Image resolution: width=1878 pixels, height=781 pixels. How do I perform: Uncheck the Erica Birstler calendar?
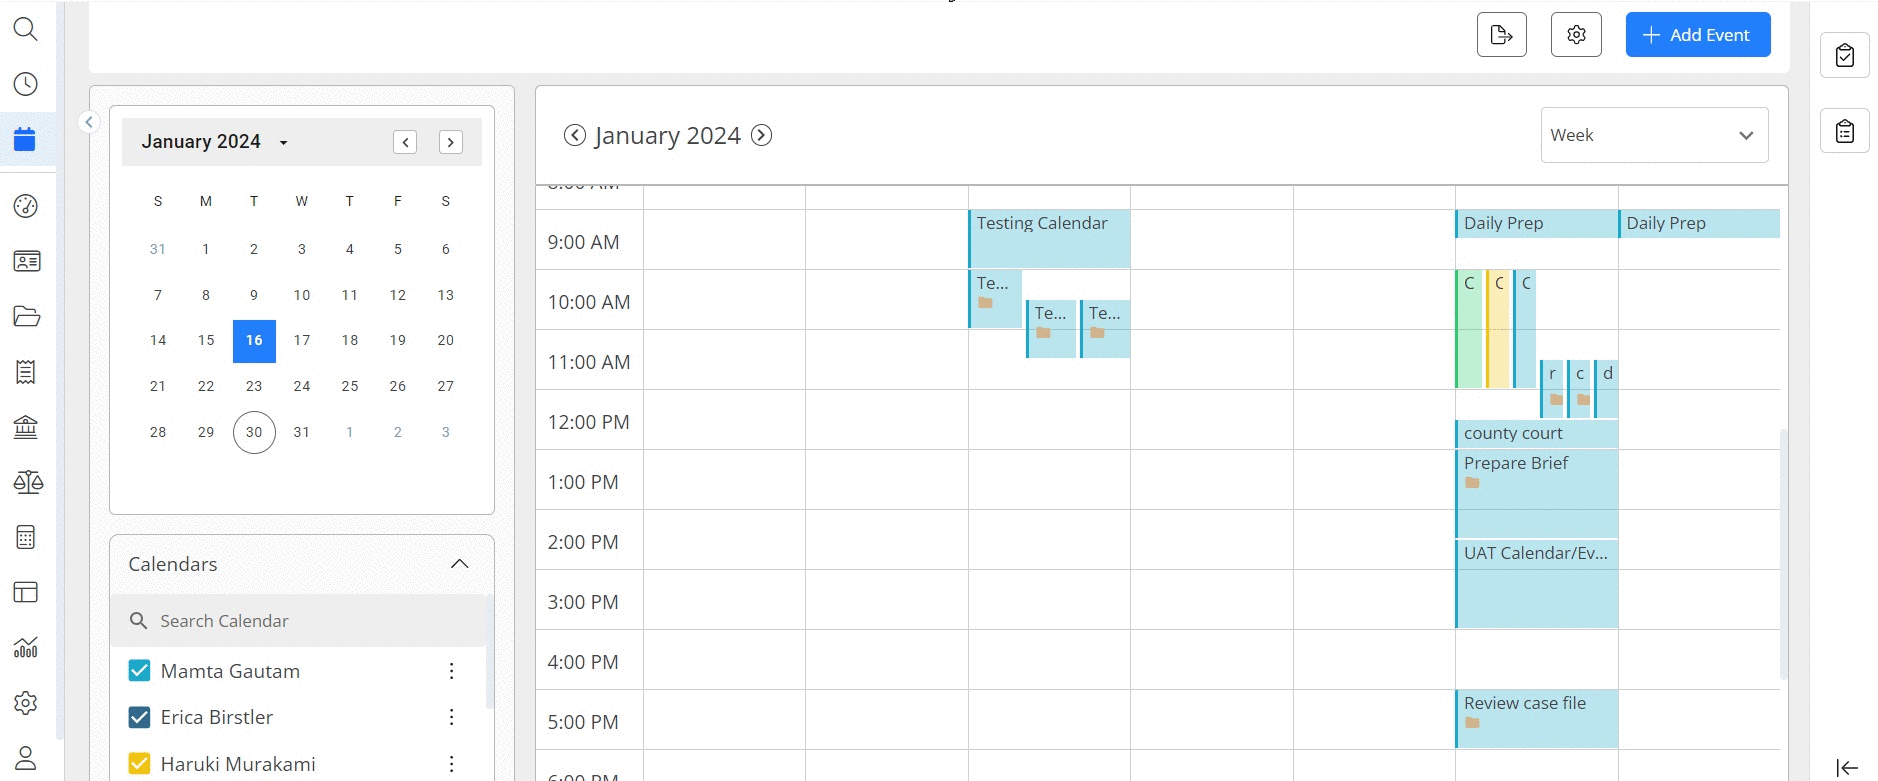pyautogui.click(x=140, y=717)
